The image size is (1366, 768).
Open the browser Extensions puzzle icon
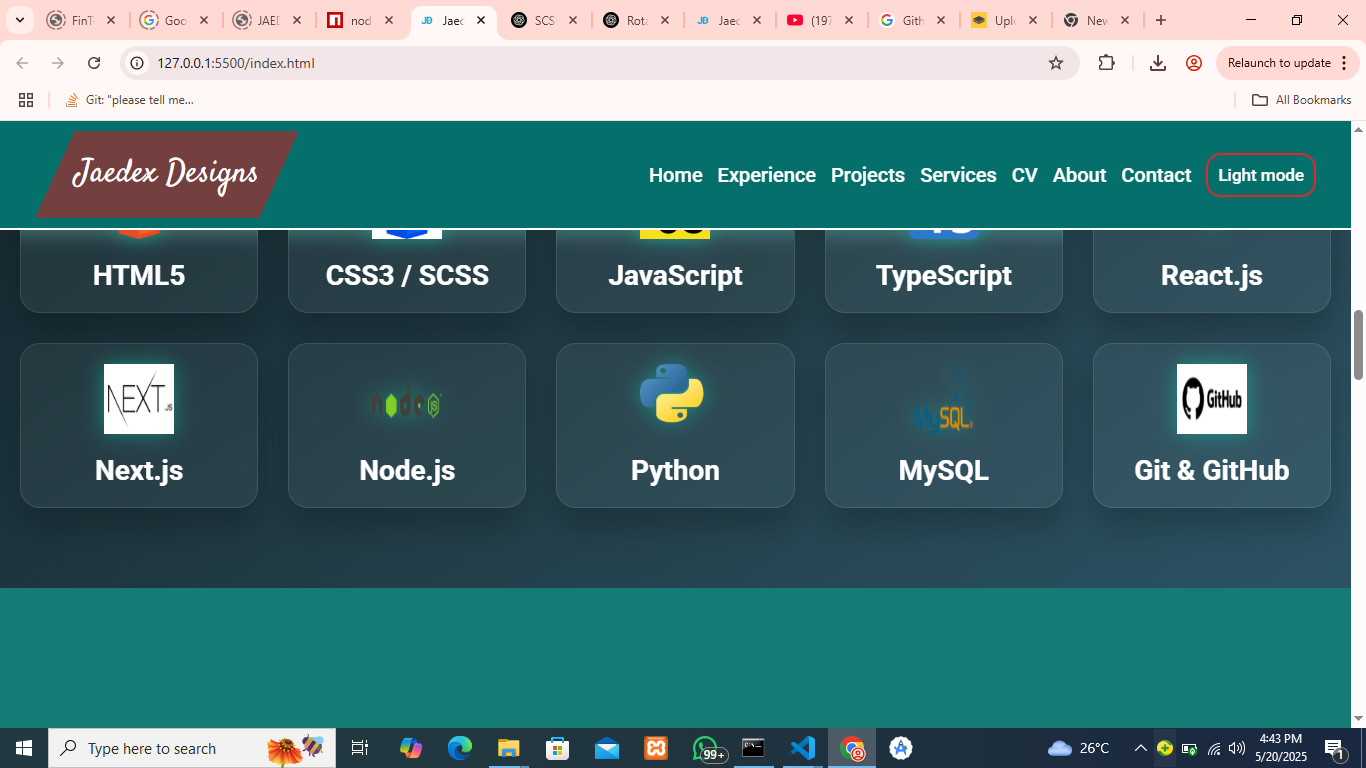point(1106,63)
